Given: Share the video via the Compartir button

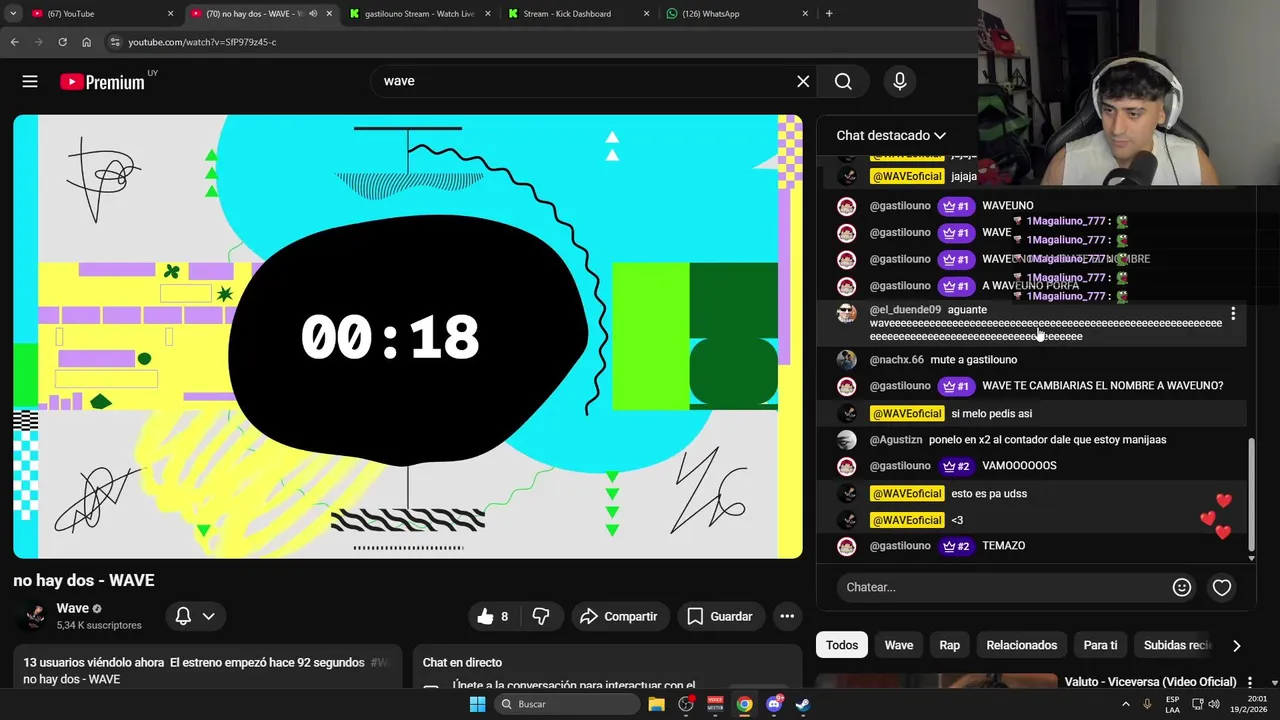Looking at the screenshot, I should [619, 616].
